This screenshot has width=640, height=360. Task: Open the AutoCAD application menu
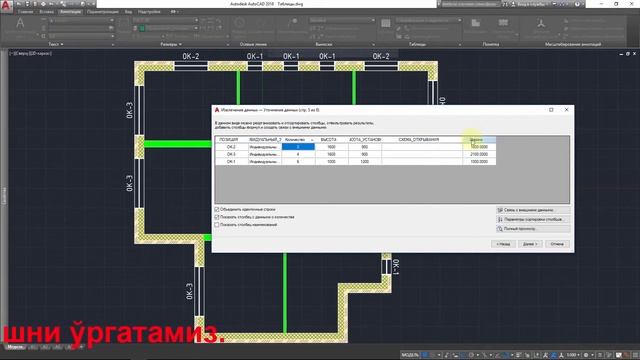[x=6, y=6]
